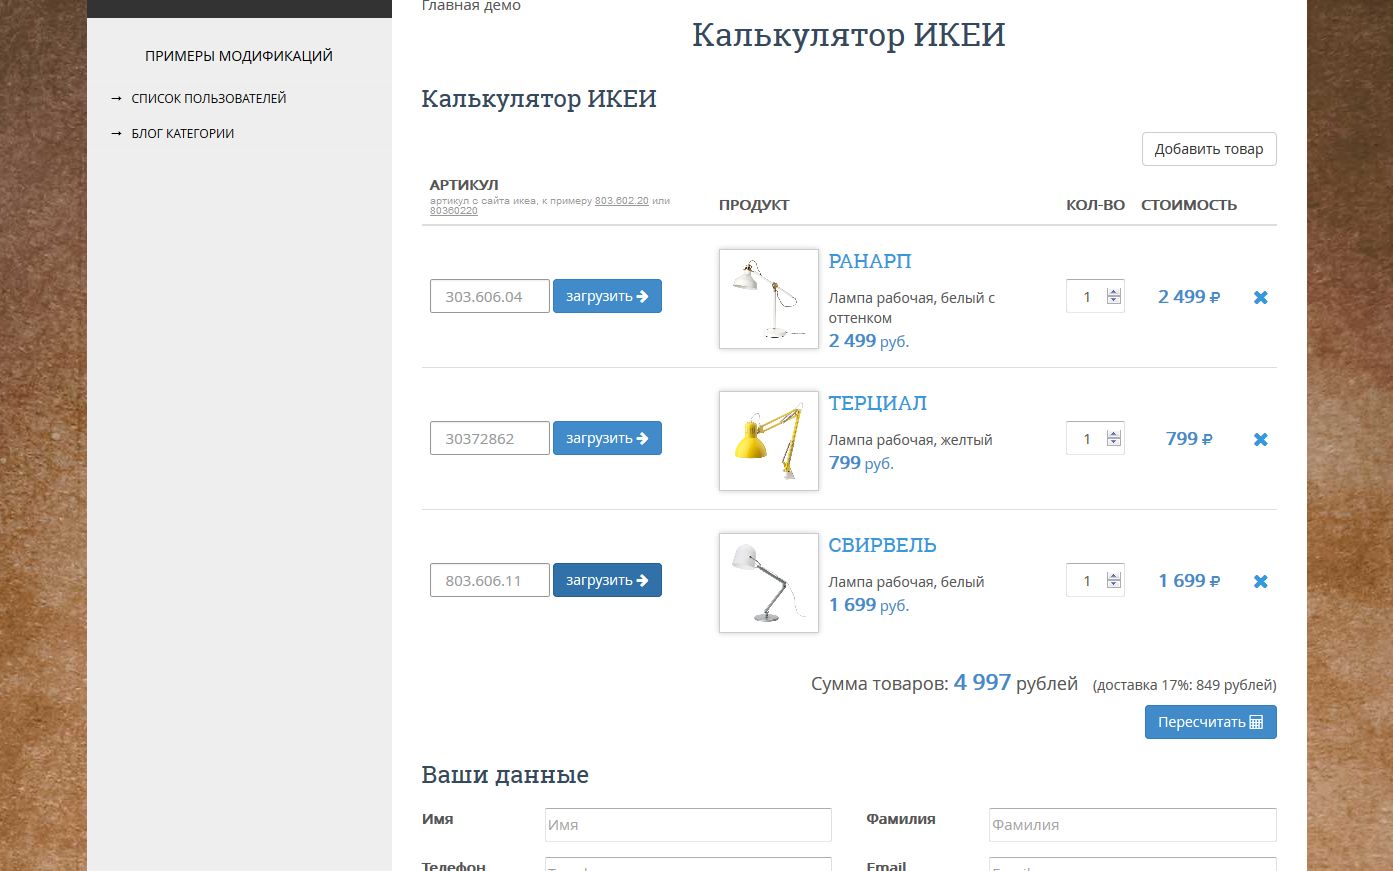Delete the СВИРВЕЛЬ row using the X icon
The height and width of the screenshot is (871, 1393).
click(x=1260, y=581)
